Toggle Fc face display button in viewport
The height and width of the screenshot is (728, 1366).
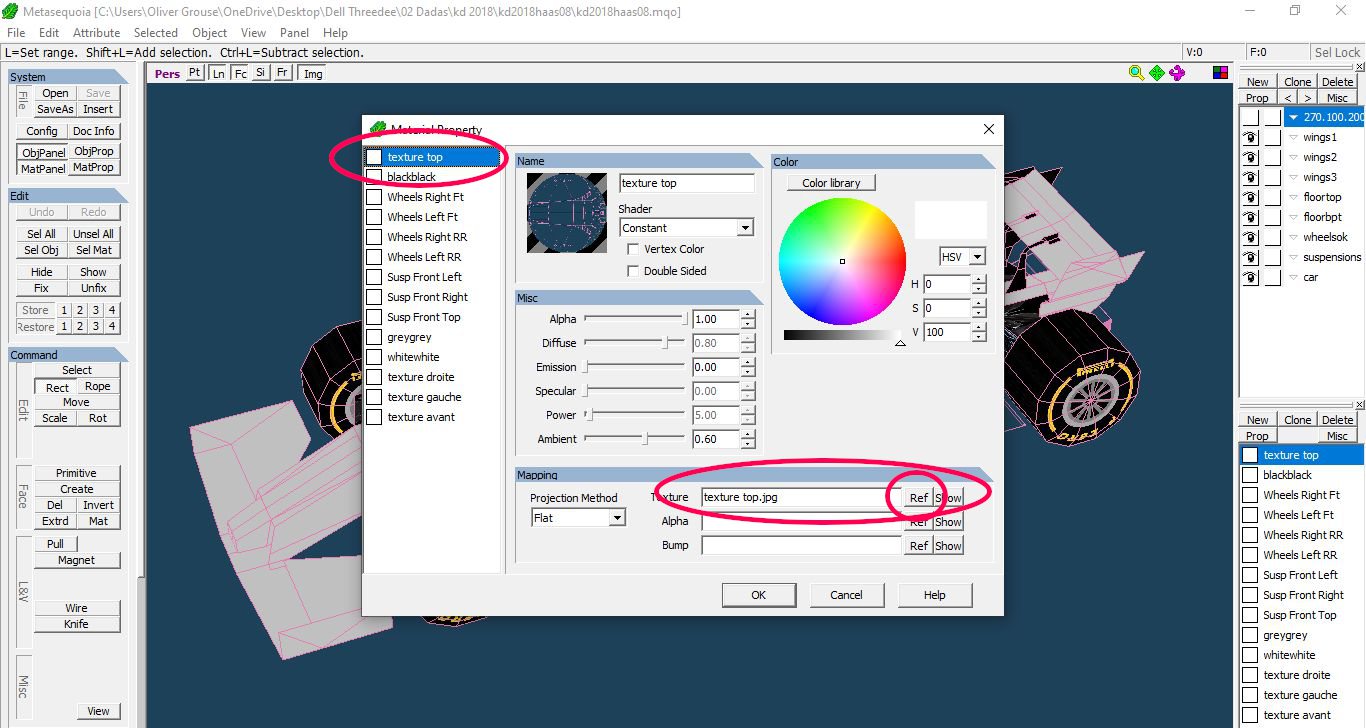(x=240, y=73)
